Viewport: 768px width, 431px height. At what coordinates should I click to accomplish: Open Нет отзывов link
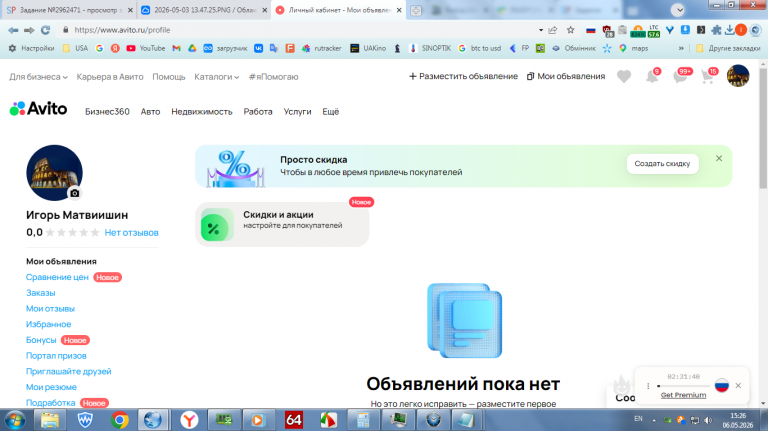click(x=131, y=233)
